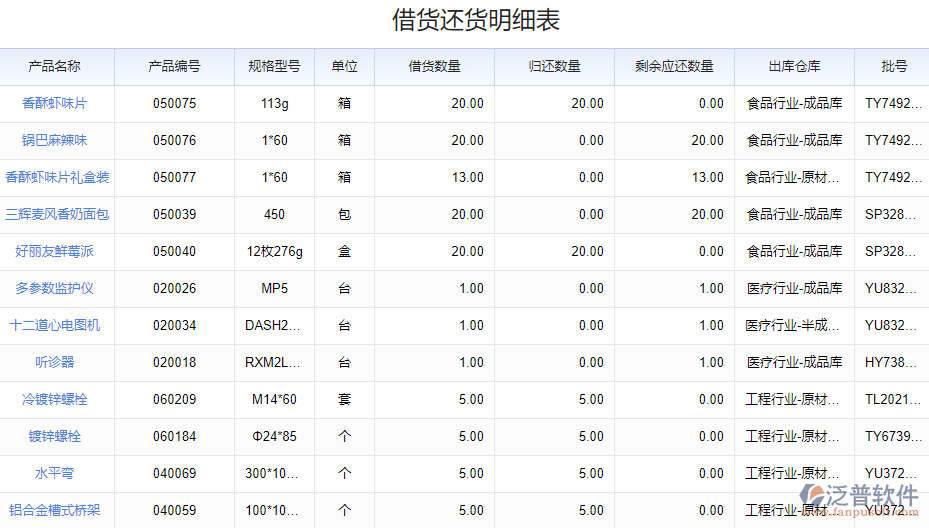Select product code cell 060184
Viewport: 929px width, 528px height.
click(174, 436)
